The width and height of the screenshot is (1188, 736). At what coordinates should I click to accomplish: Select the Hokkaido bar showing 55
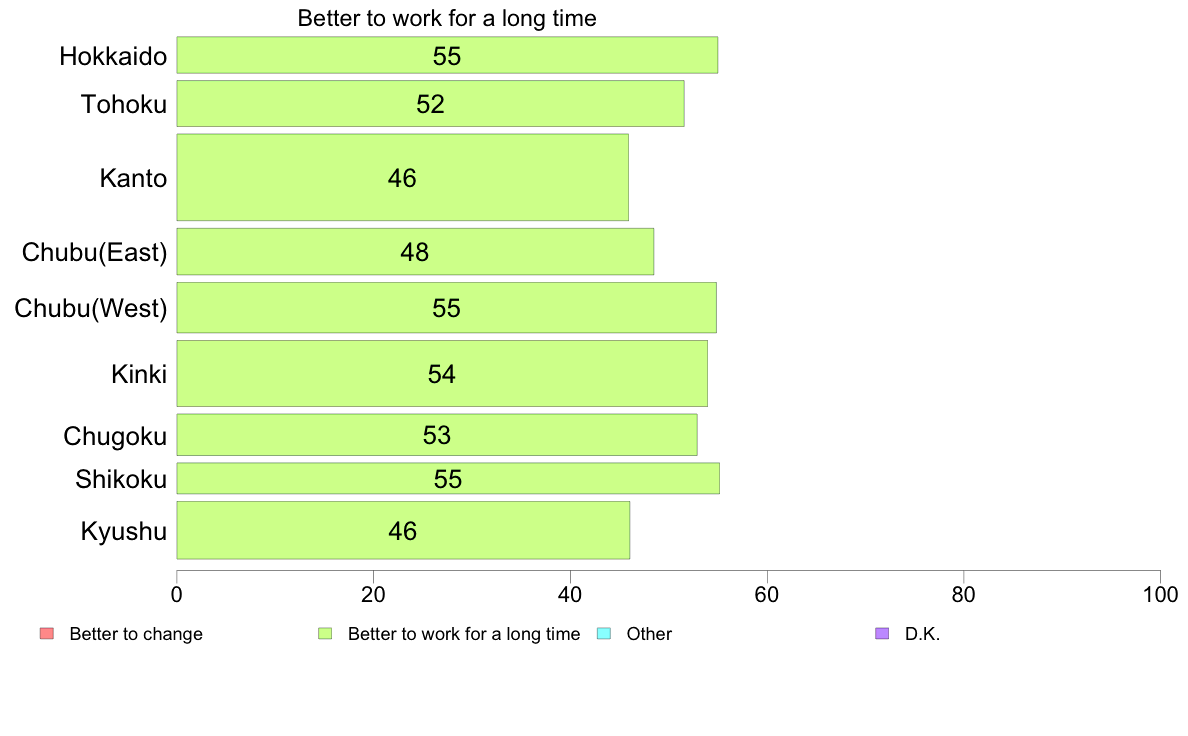(x=447, y=55)
